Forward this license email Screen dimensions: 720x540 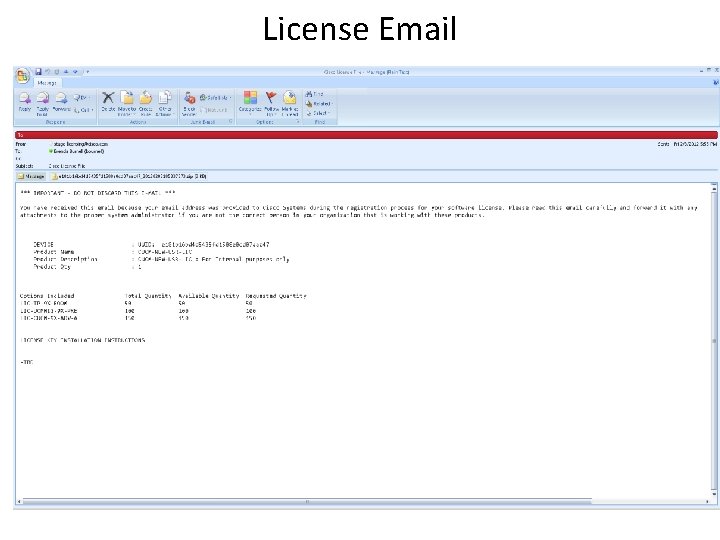61,103
